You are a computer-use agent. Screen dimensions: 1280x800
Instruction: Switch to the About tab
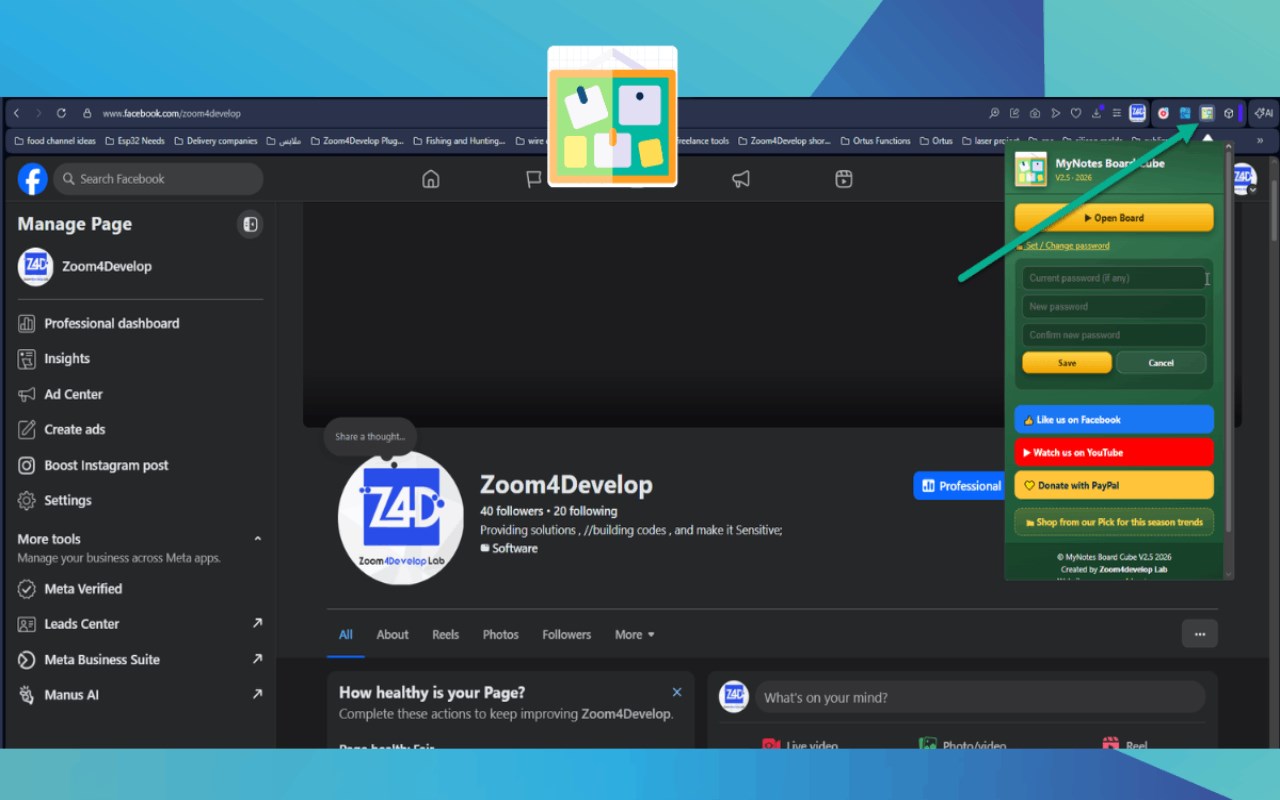[392, 635]
